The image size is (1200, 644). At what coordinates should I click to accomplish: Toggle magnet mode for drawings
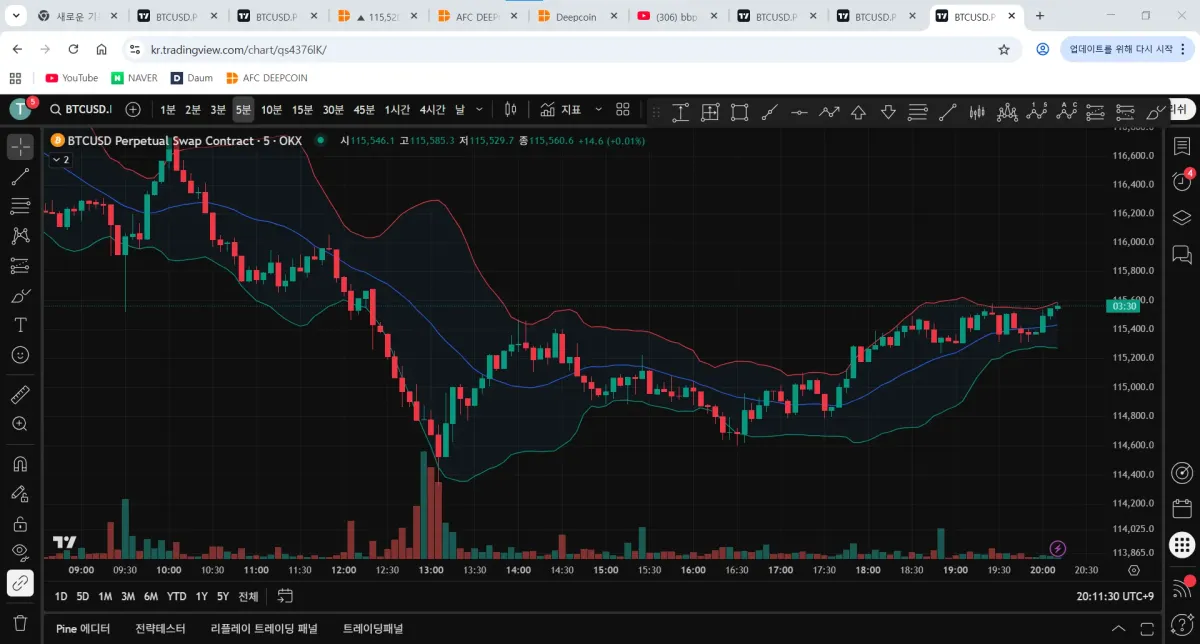coord(20,464)
